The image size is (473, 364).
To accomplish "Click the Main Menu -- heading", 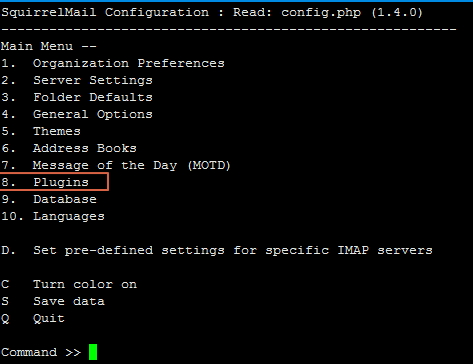I will click(49, 46).
